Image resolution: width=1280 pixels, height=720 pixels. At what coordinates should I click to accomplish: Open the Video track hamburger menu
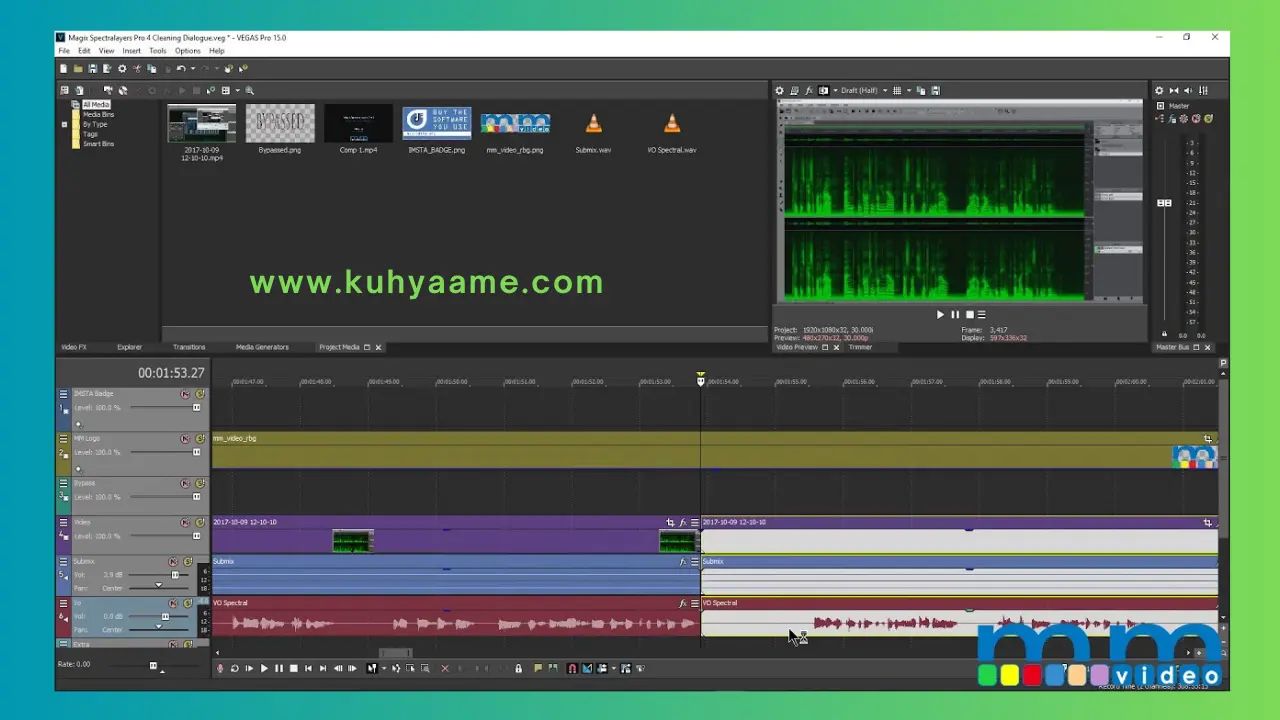(x=64, y=522)
